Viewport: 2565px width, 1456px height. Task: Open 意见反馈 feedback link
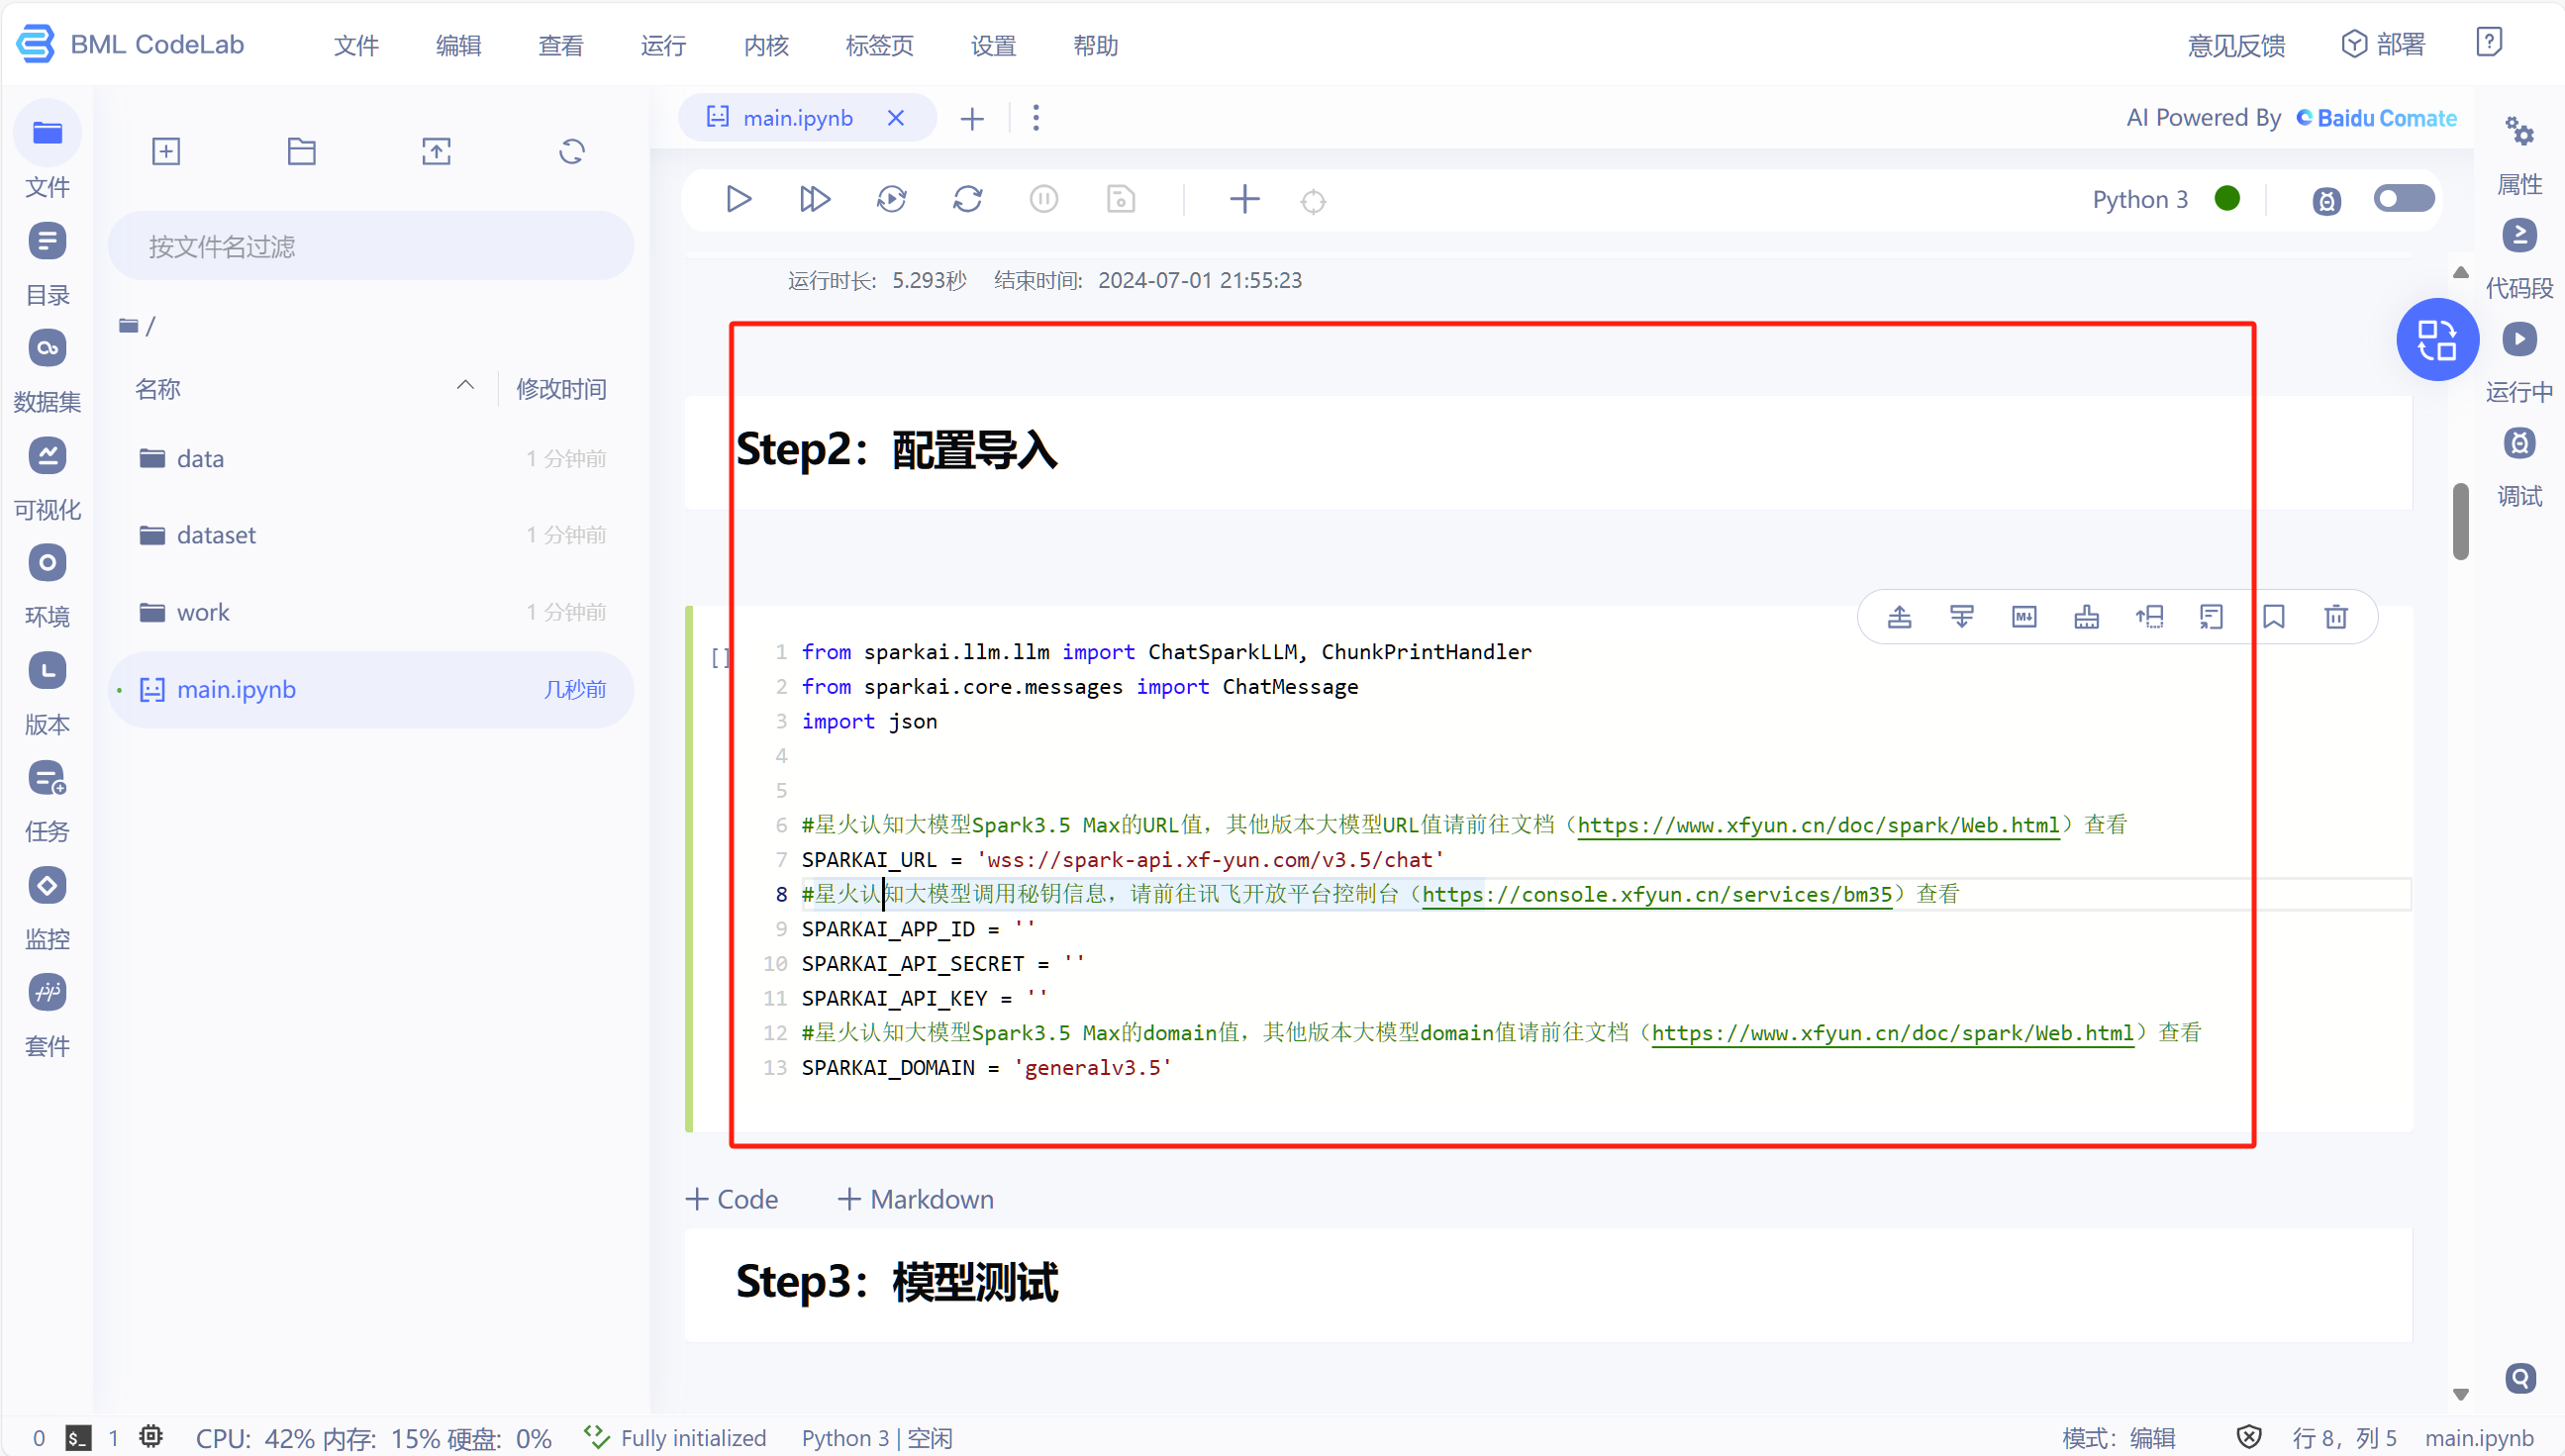[x=2236, y=45]
